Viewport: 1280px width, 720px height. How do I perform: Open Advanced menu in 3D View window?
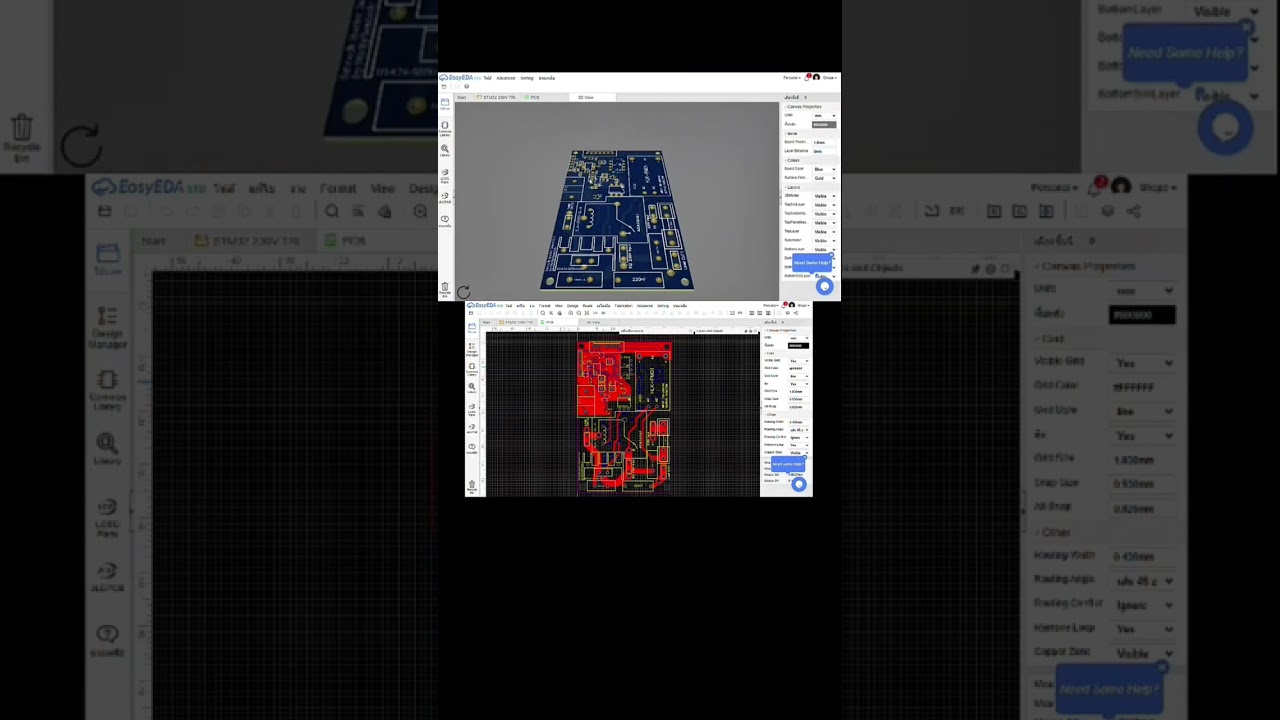(x=506, y=78)
